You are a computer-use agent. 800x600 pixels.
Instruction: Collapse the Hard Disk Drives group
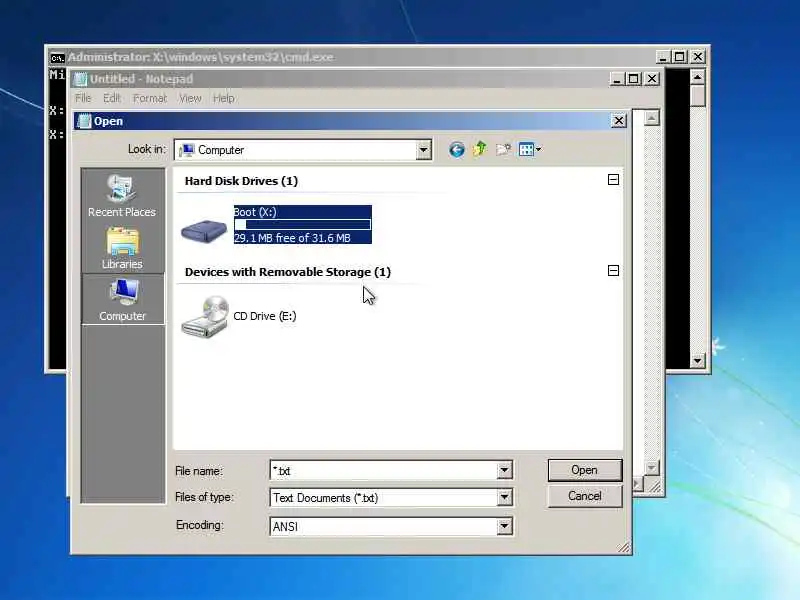click(x=613, y=180)
